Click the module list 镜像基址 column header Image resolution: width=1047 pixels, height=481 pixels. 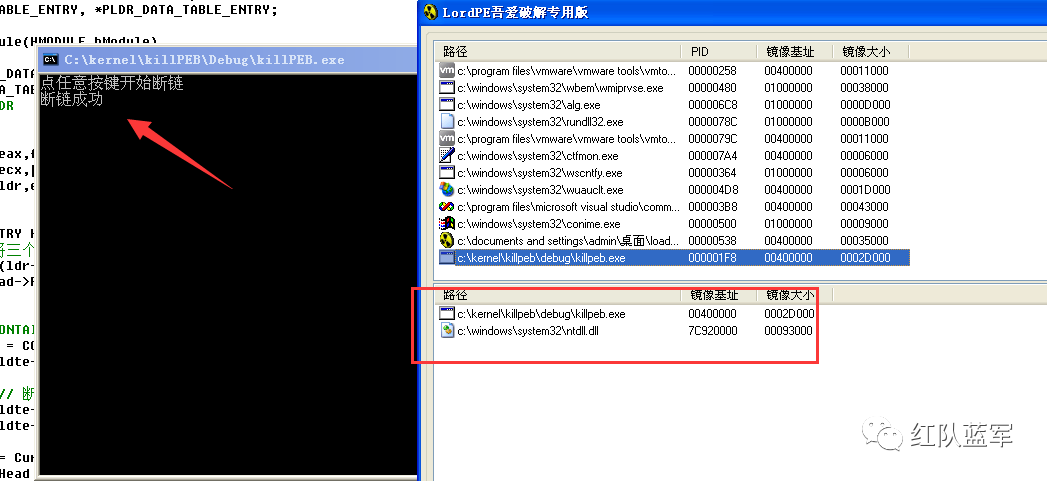(x=719, y=295)
